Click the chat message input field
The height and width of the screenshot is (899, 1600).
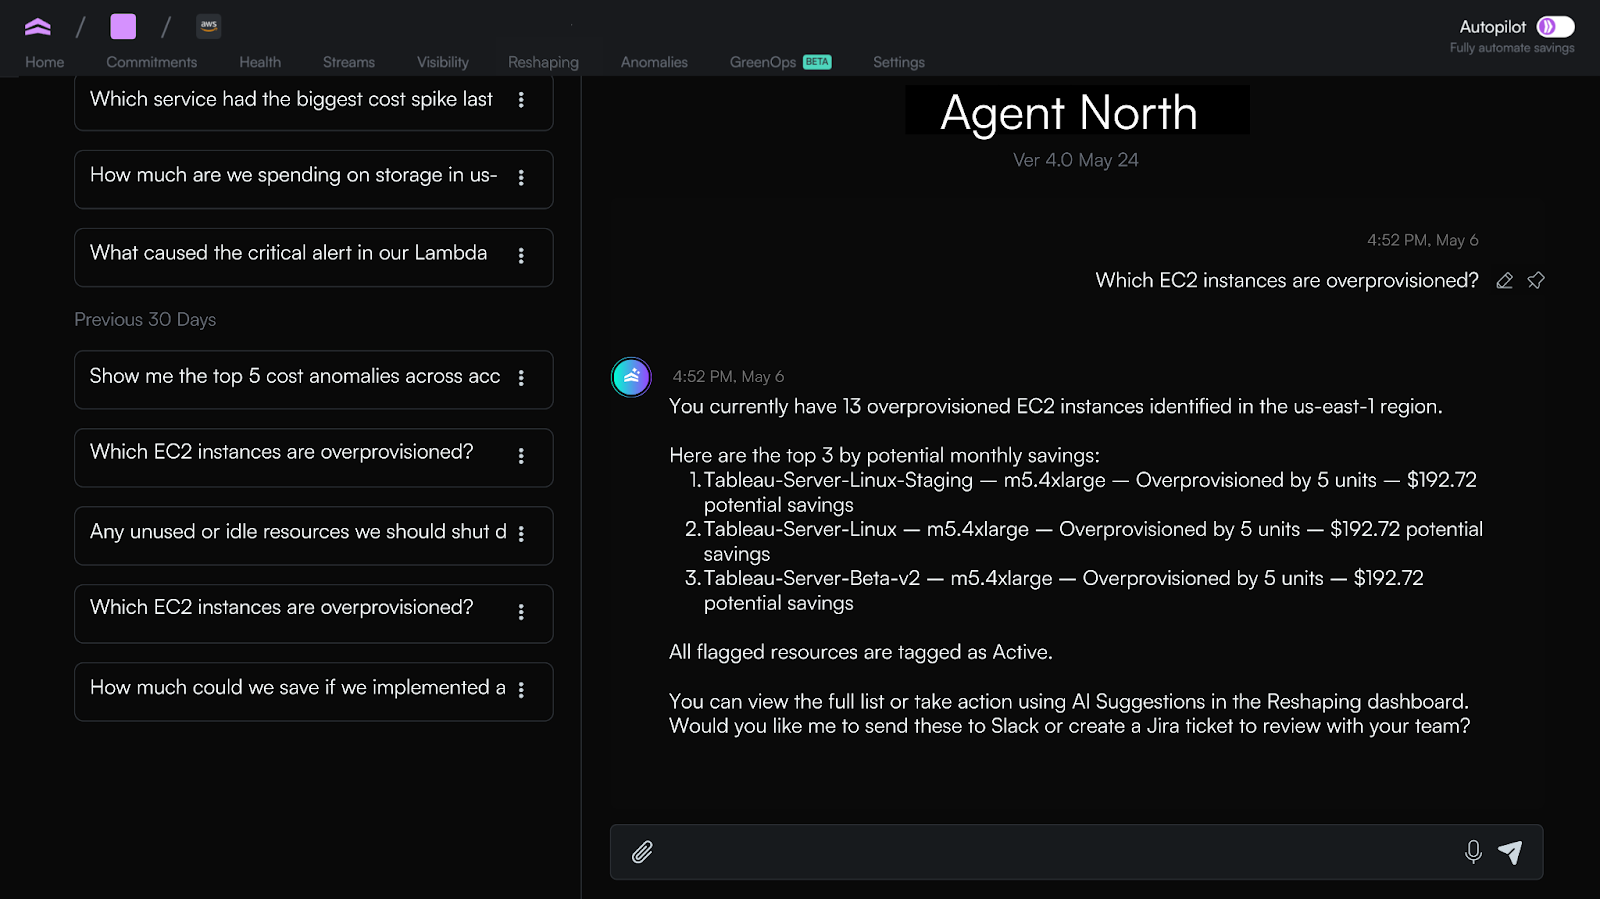1076,852
